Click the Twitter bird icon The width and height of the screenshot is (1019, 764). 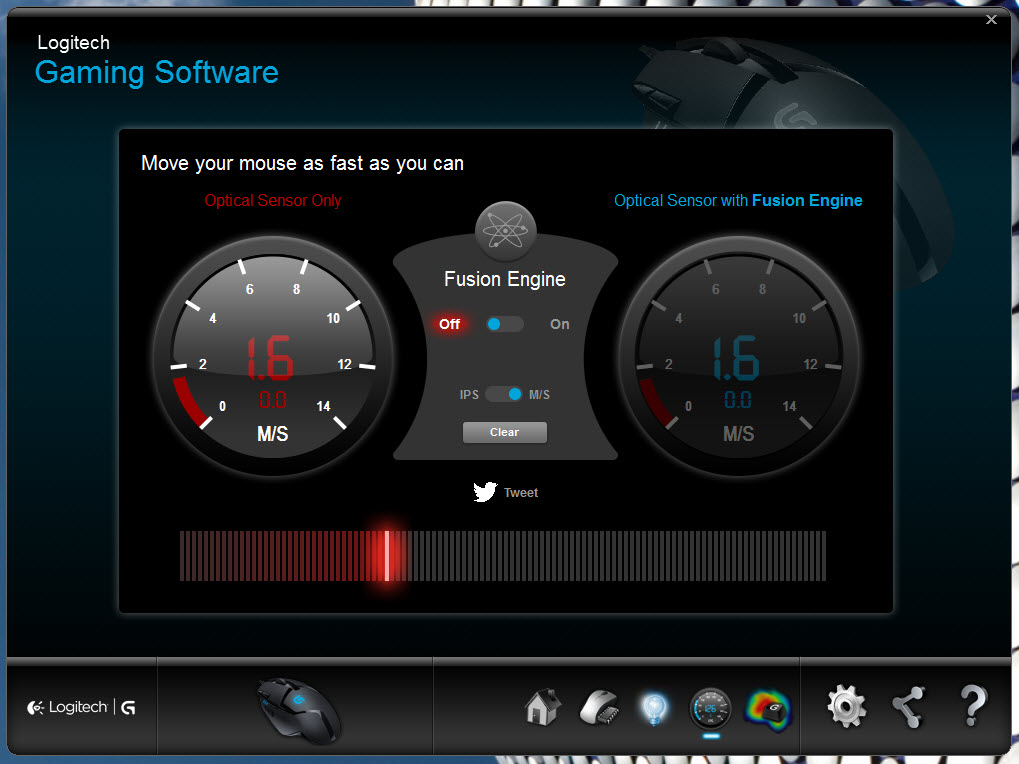485,492
